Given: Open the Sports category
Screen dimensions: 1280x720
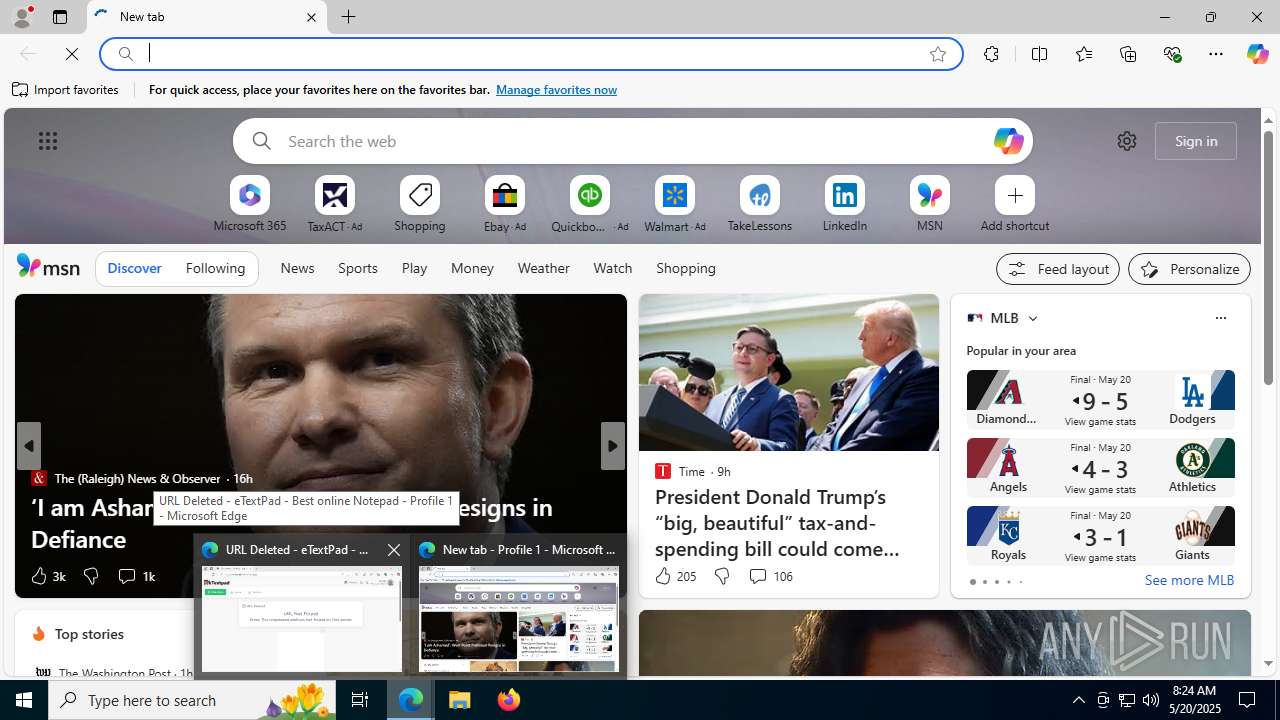Looking at the screenshot, I should [x=357, y=268].
